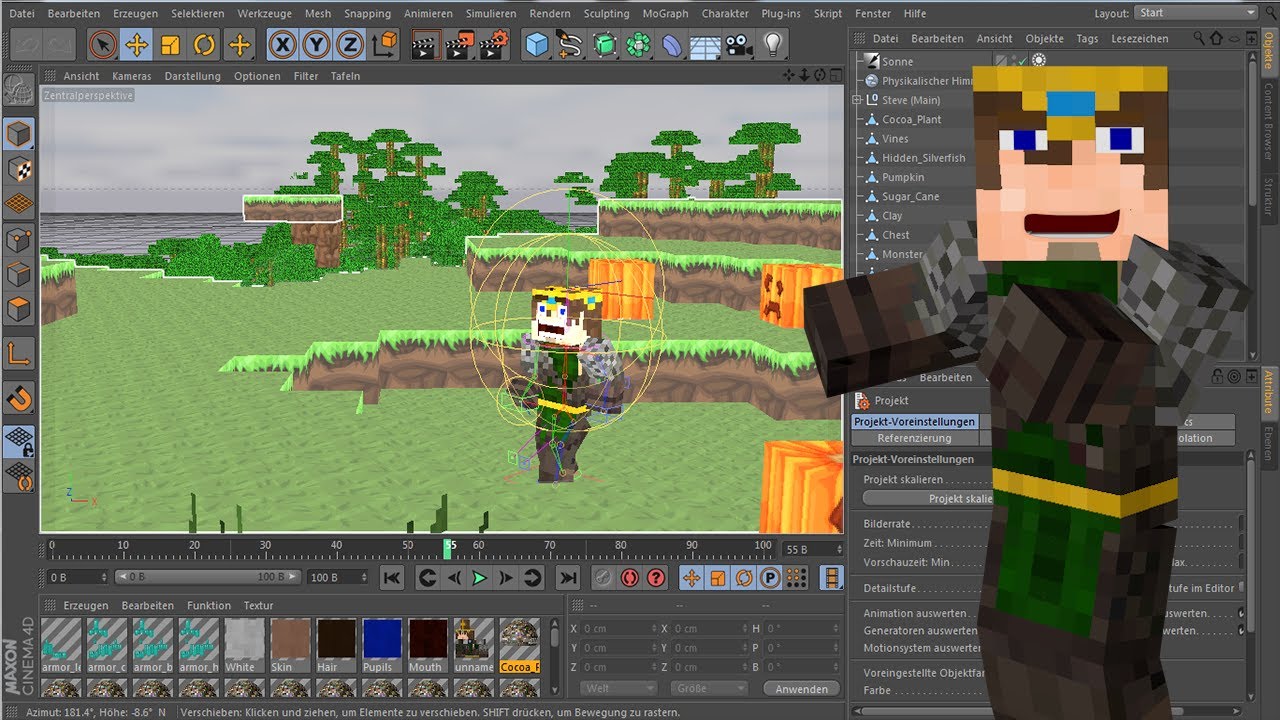
Task: Activate the Rotate tool in top toolbar
Action: pos(204,45)
